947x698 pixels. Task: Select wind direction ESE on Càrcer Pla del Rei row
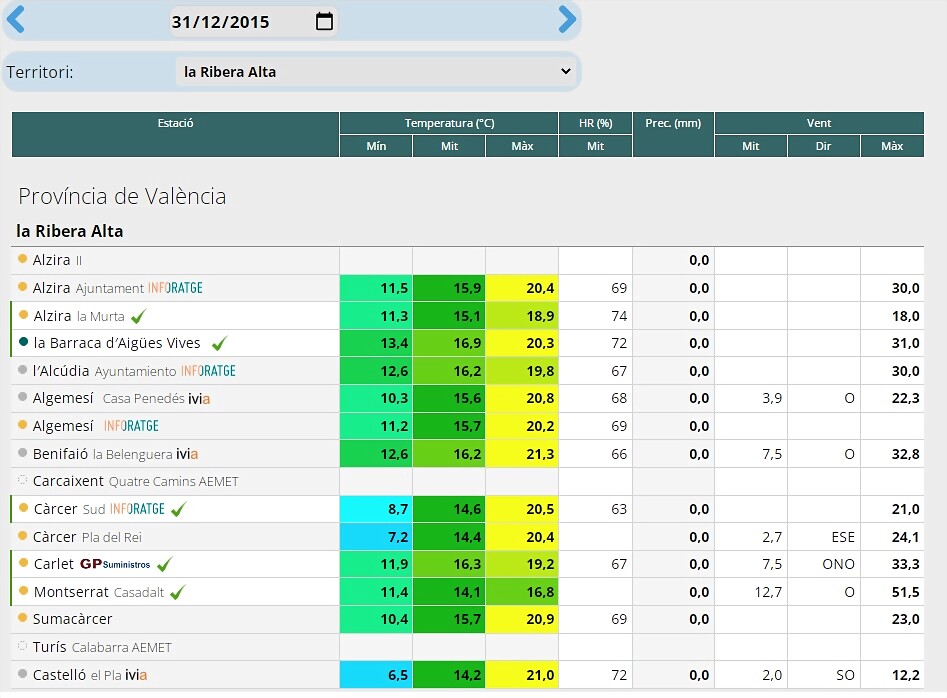[x=843, y=537]
